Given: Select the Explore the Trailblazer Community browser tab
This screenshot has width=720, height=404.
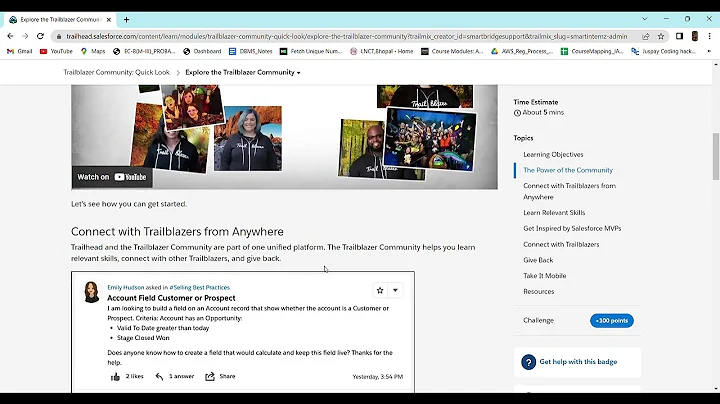Looking at the screenshot, I should coord(60,20).
